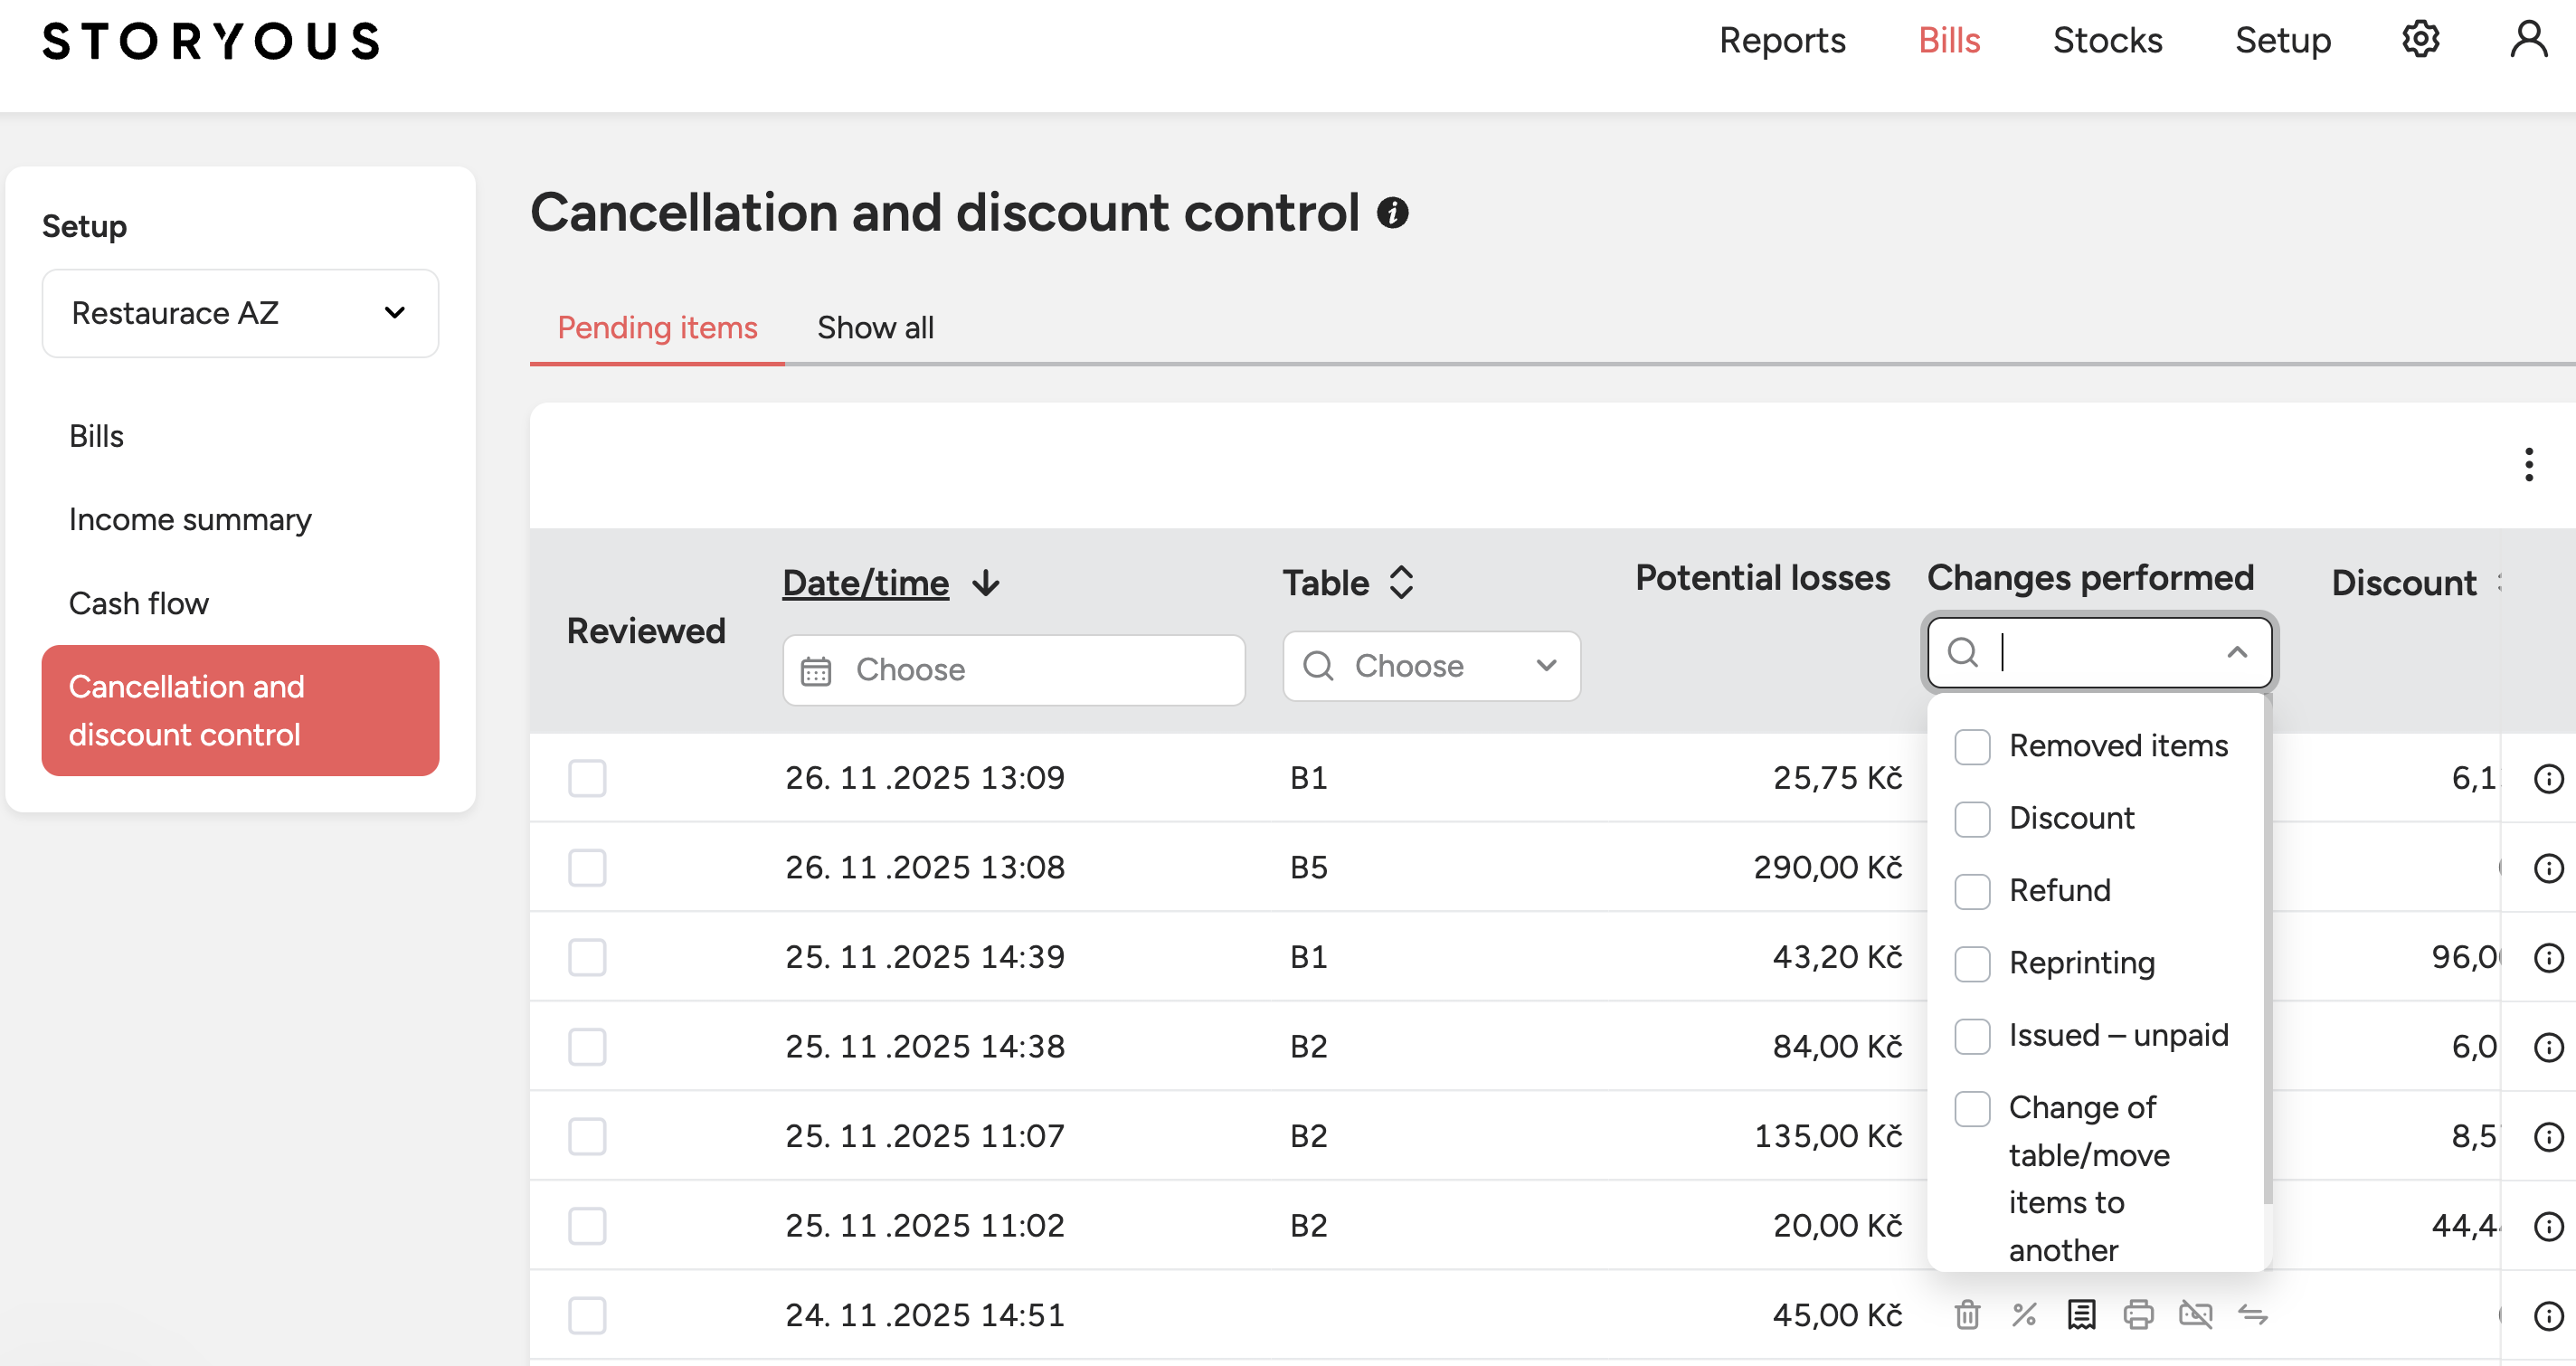Viewport: 2576px width, 1366px height.
Task: Open the three-dot table options menu
Action: 2528,465
